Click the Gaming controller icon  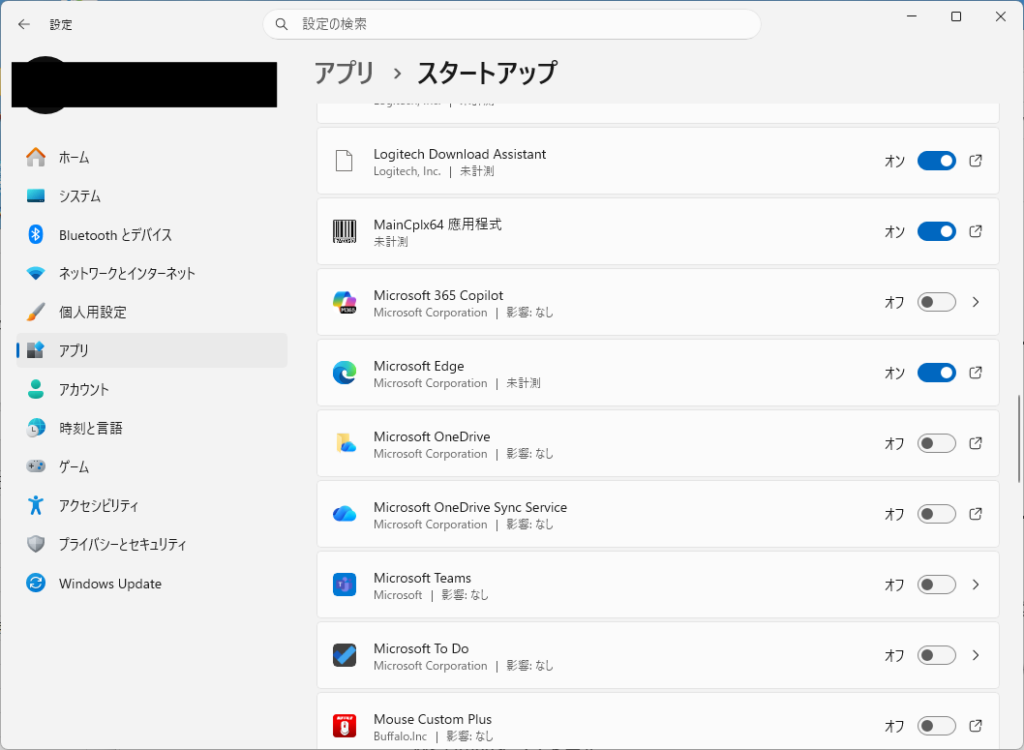(35, 466)
